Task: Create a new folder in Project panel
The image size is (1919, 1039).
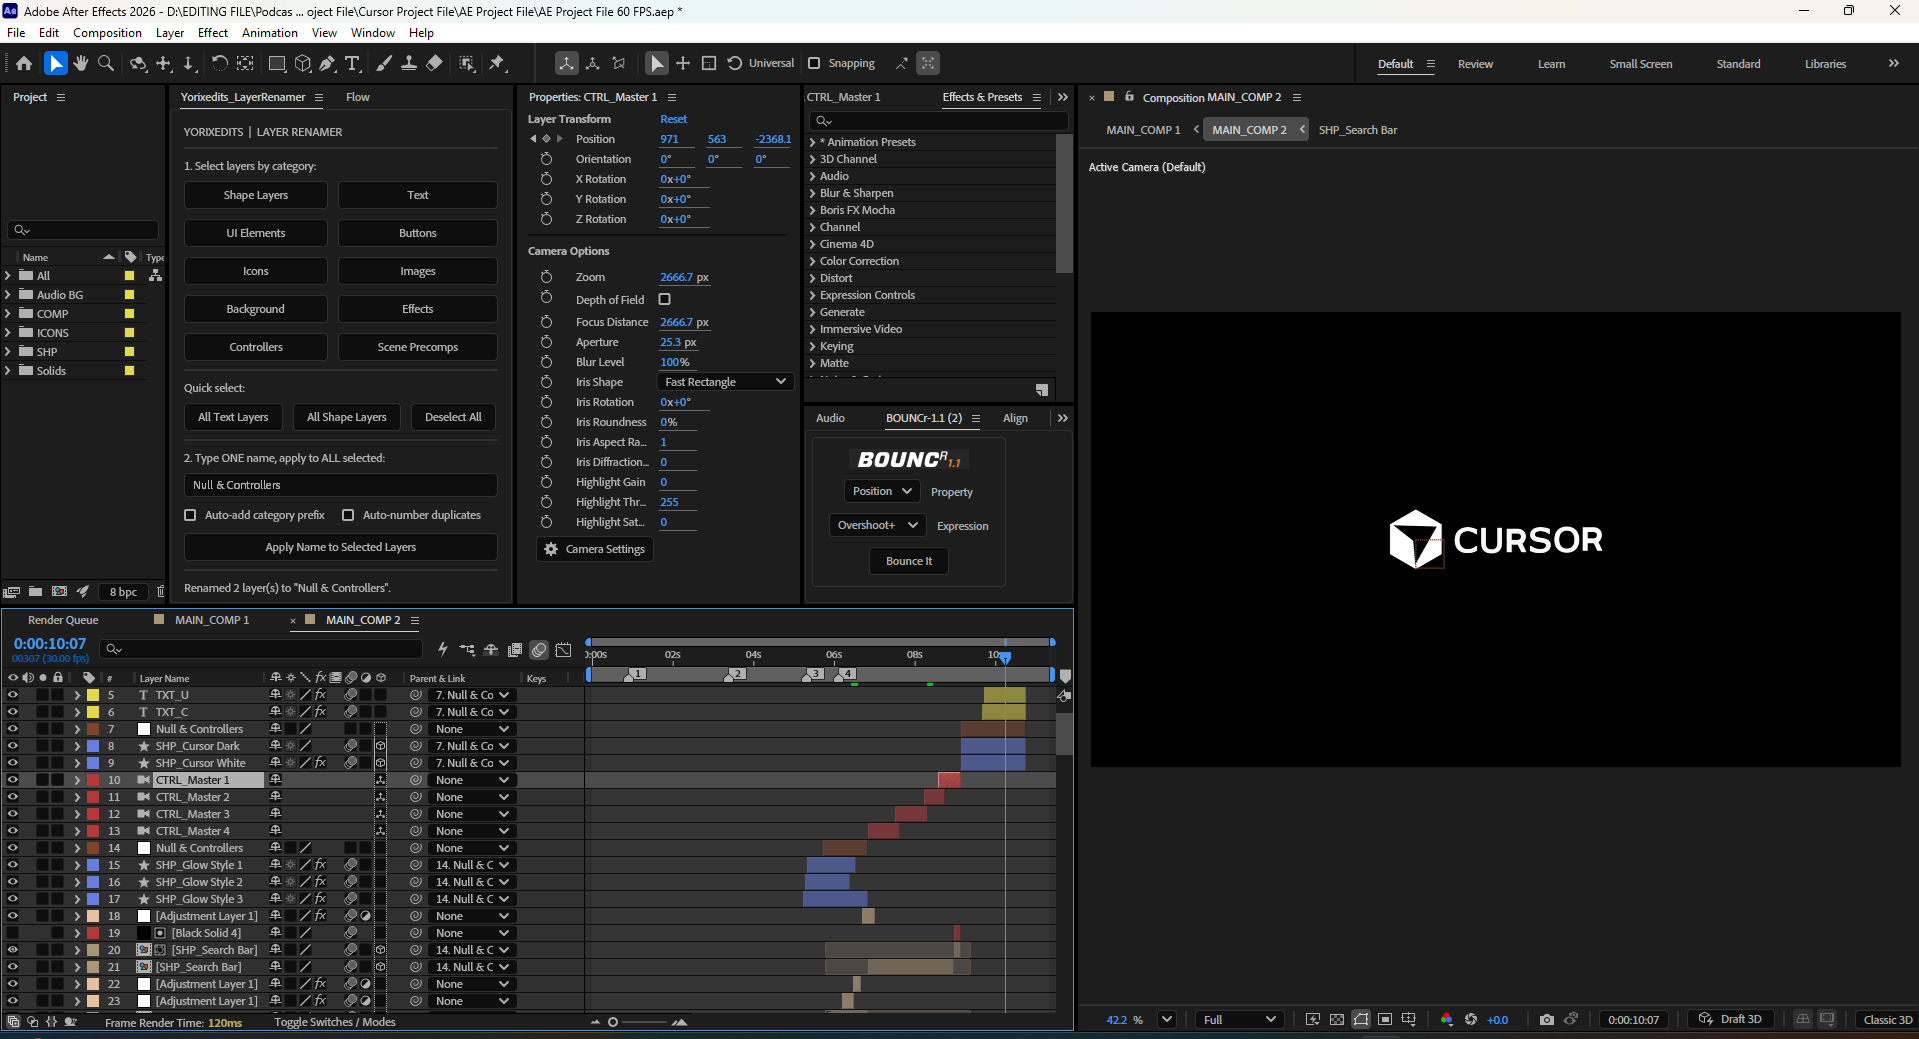Action: (x=36, y=591)
